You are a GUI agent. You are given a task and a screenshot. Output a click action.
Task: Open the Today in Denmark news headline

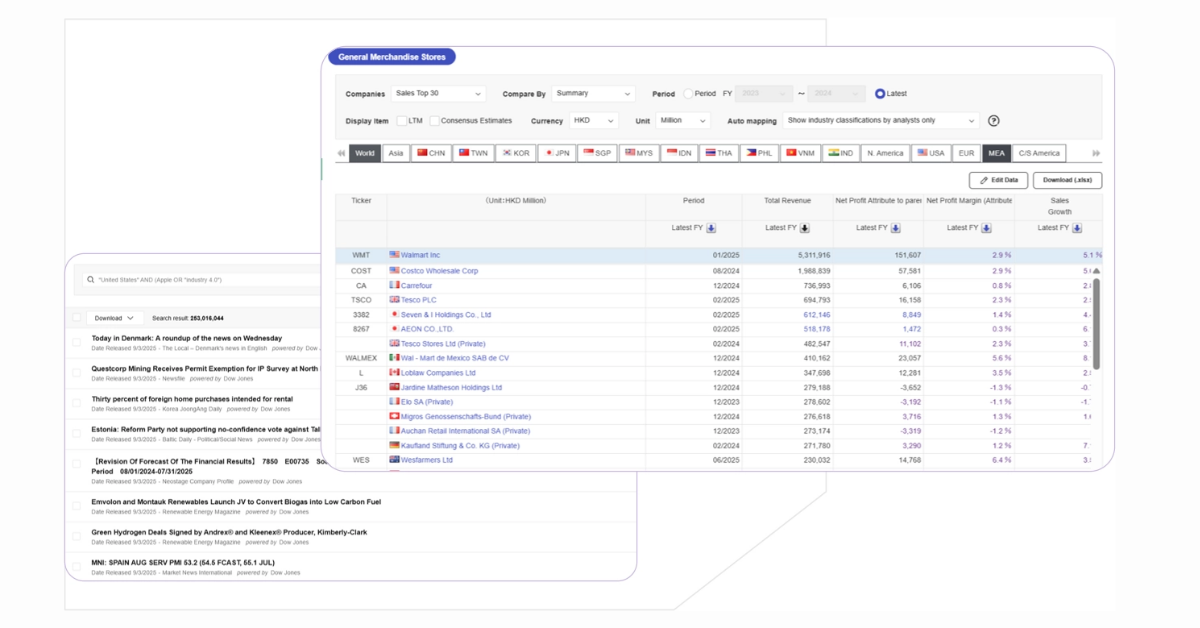coord(187,338)
